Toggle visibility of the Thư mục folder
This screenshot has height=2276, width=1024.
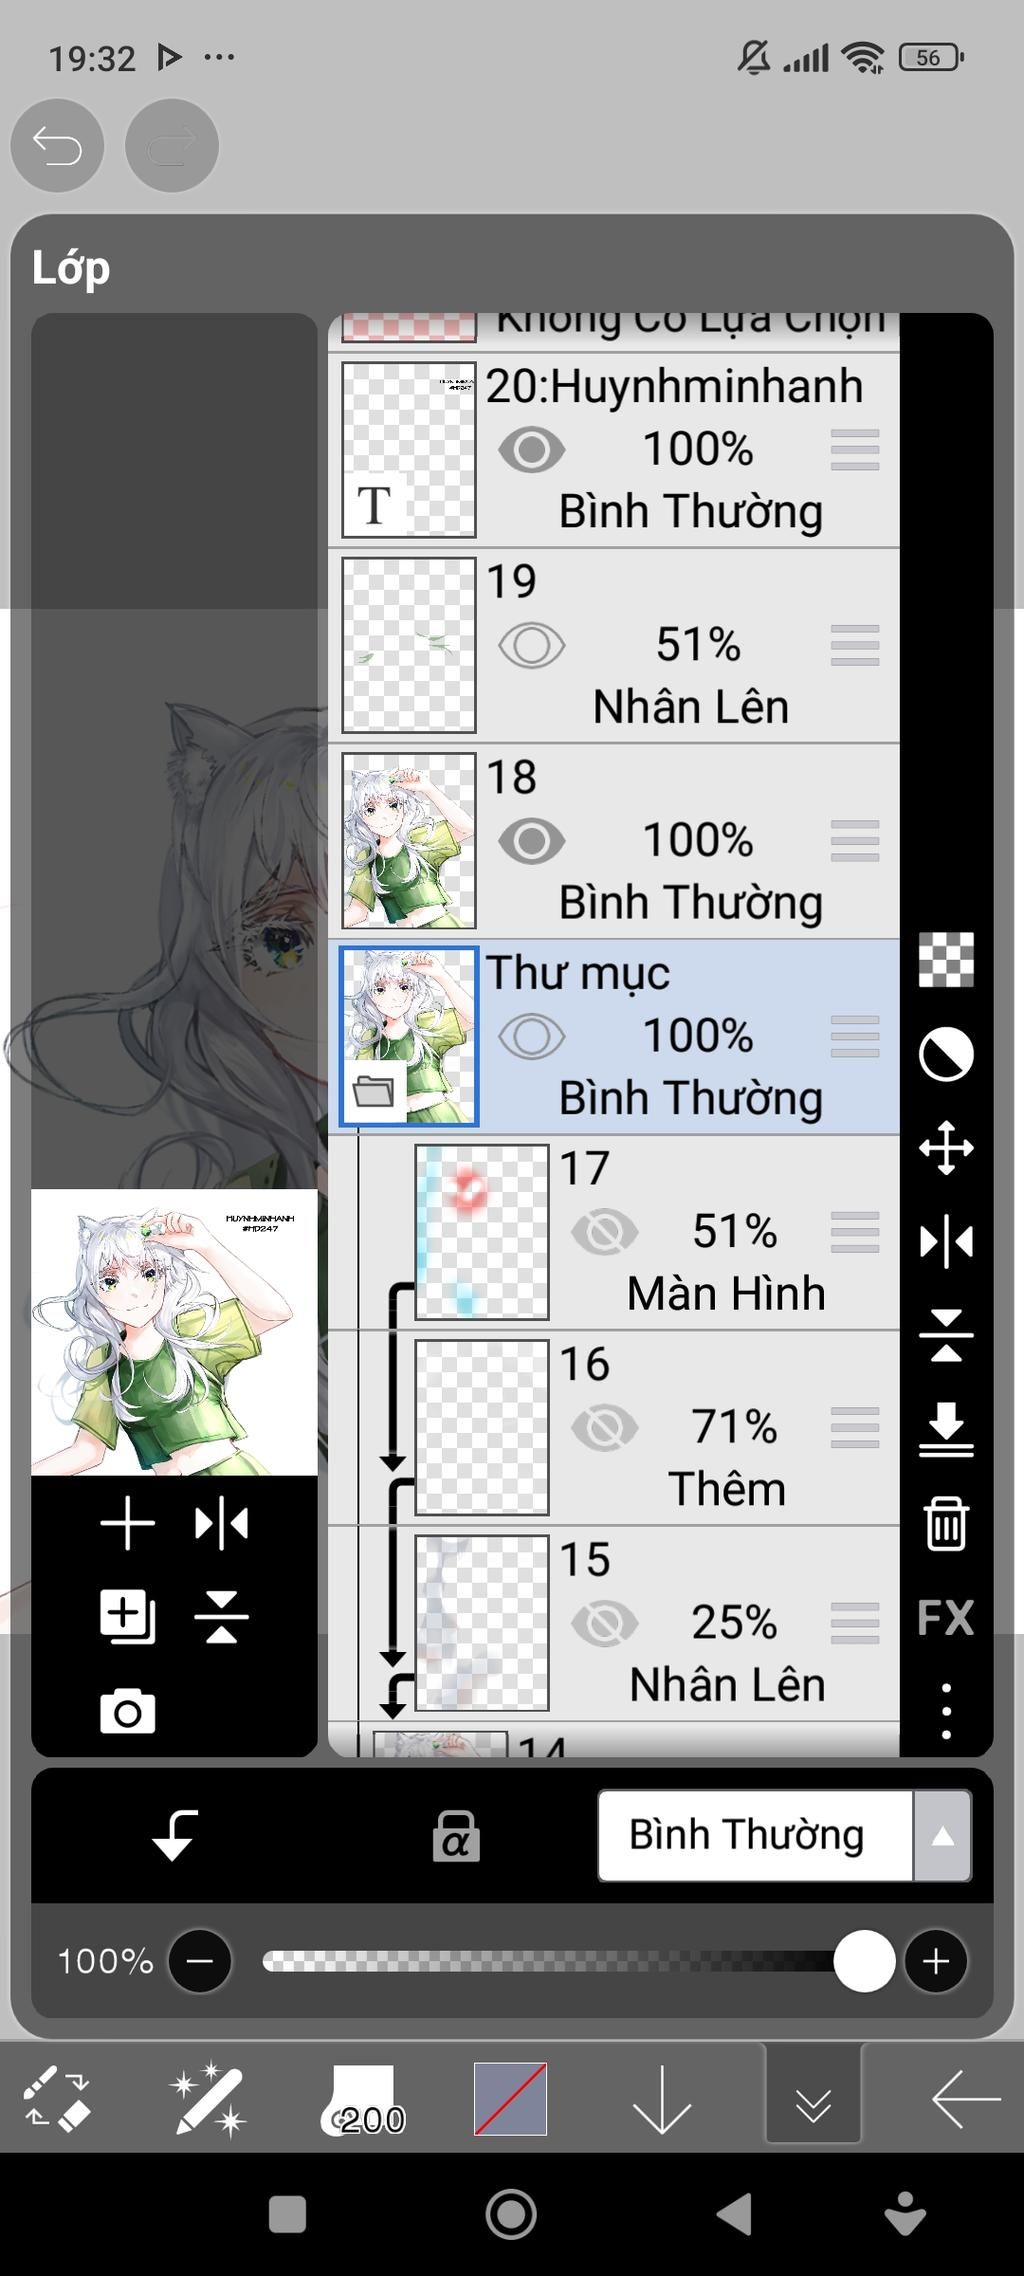click(x=532, y=1036)
